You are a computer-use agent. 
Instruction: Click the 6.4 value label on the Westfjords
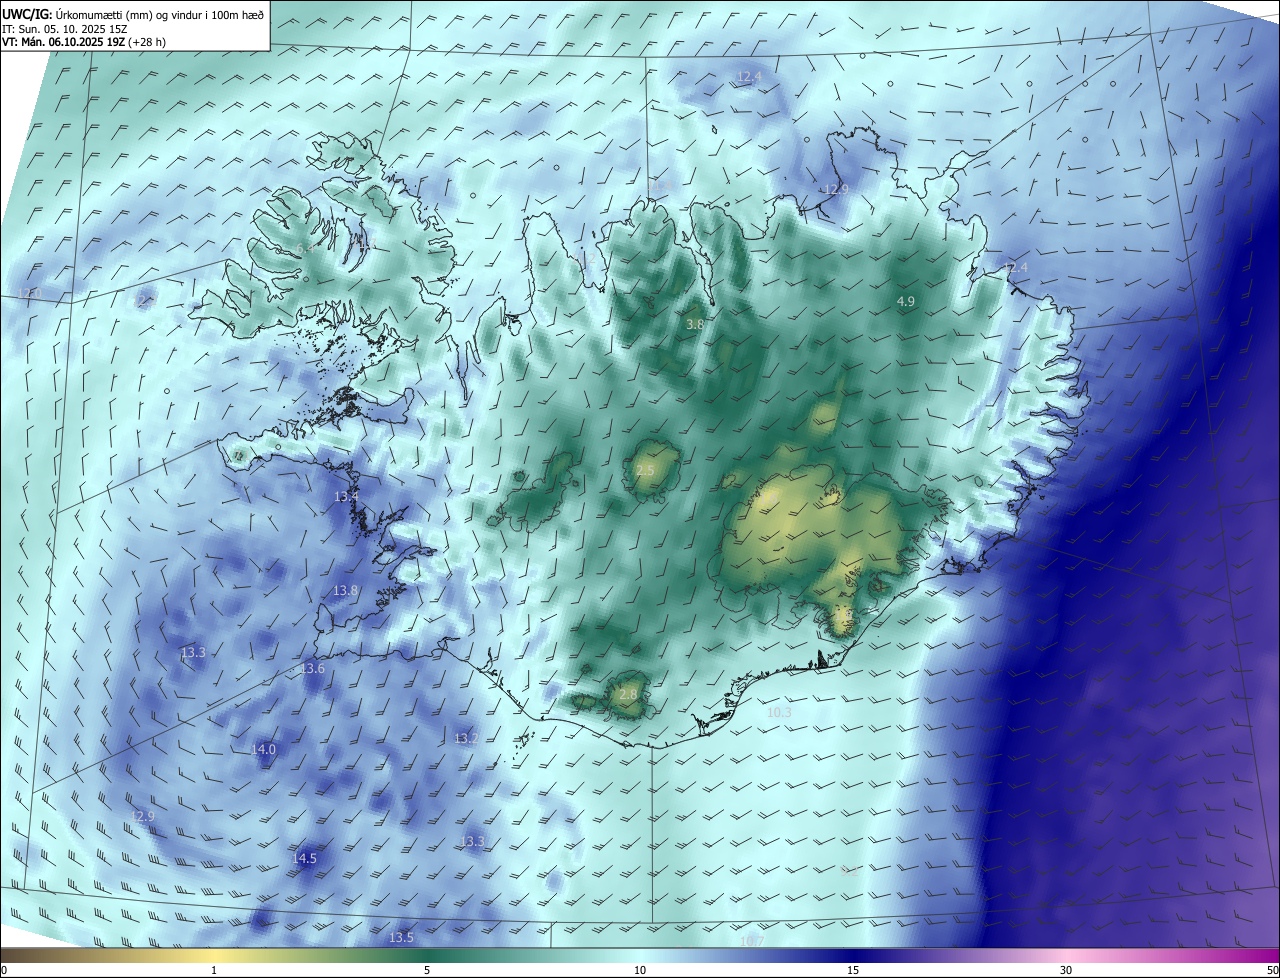(x=305, y=248)
